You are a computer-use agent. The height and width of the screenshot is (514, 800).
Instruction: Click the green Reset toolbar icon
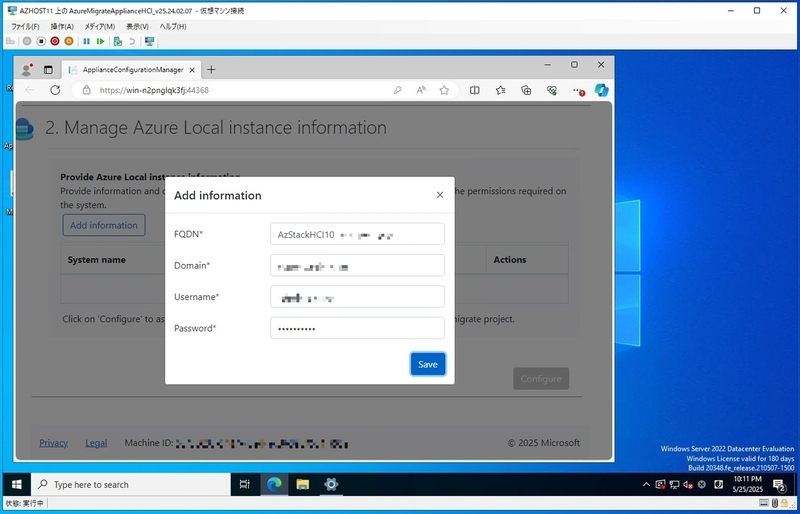click(101, 41)
